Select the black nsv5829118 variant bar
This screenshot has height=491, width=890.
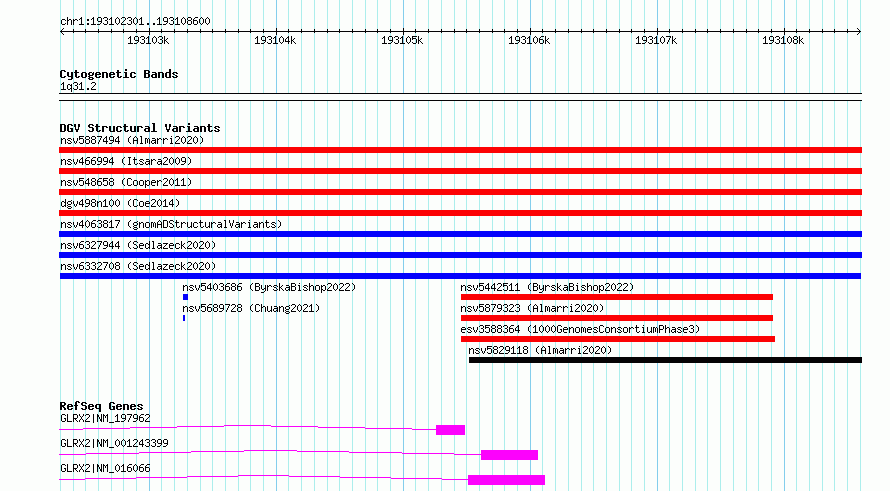(665, 360)
